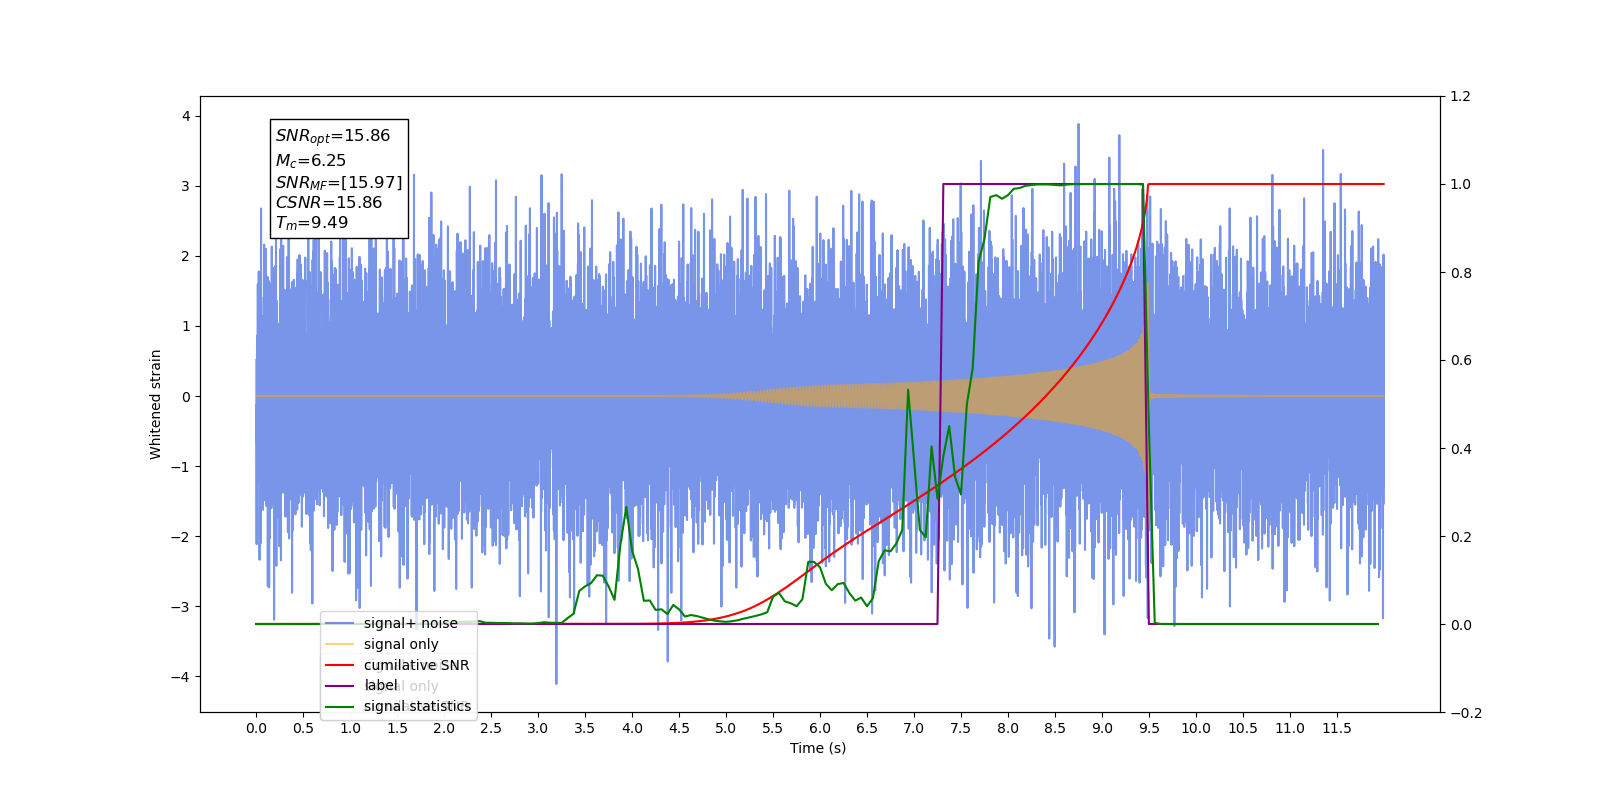Click the 7.5 tick on the time axis
Viewport: 1600px width, 800px height.
pyautogui.click(x=961, y=728)
